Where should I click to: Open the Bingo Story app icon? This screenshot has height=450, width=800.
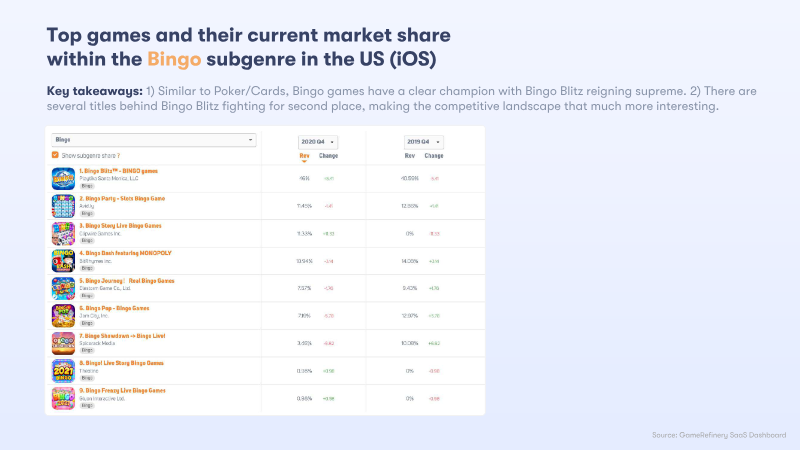[63, 234]
